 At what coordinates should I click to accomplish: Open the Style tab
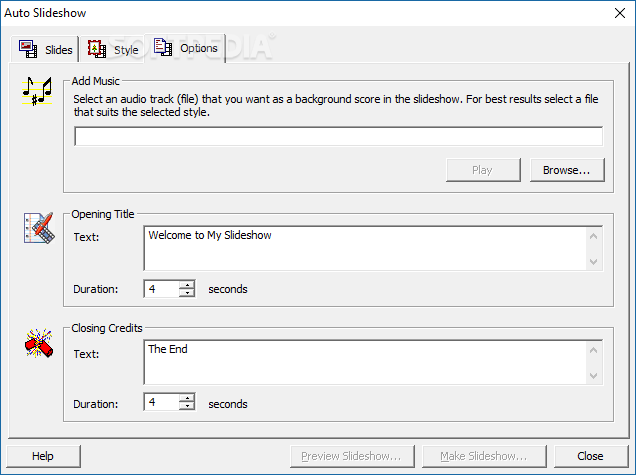(113, 49)
